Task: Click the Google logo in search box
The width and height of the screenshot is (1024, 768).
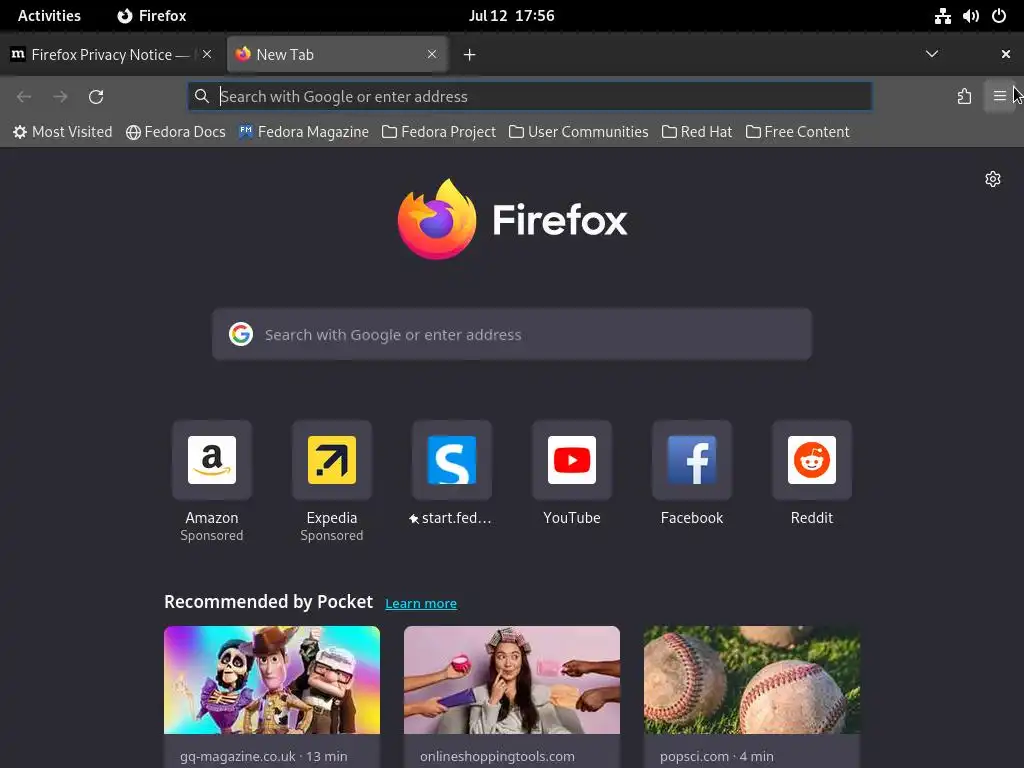Action: pos(241,334)
